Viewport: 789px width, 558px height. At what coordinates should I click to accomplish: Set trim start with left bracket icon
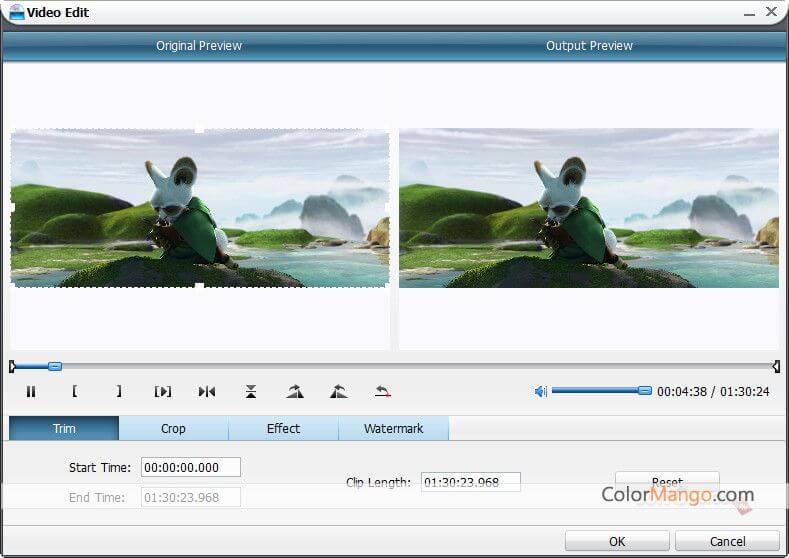(75, 392)
